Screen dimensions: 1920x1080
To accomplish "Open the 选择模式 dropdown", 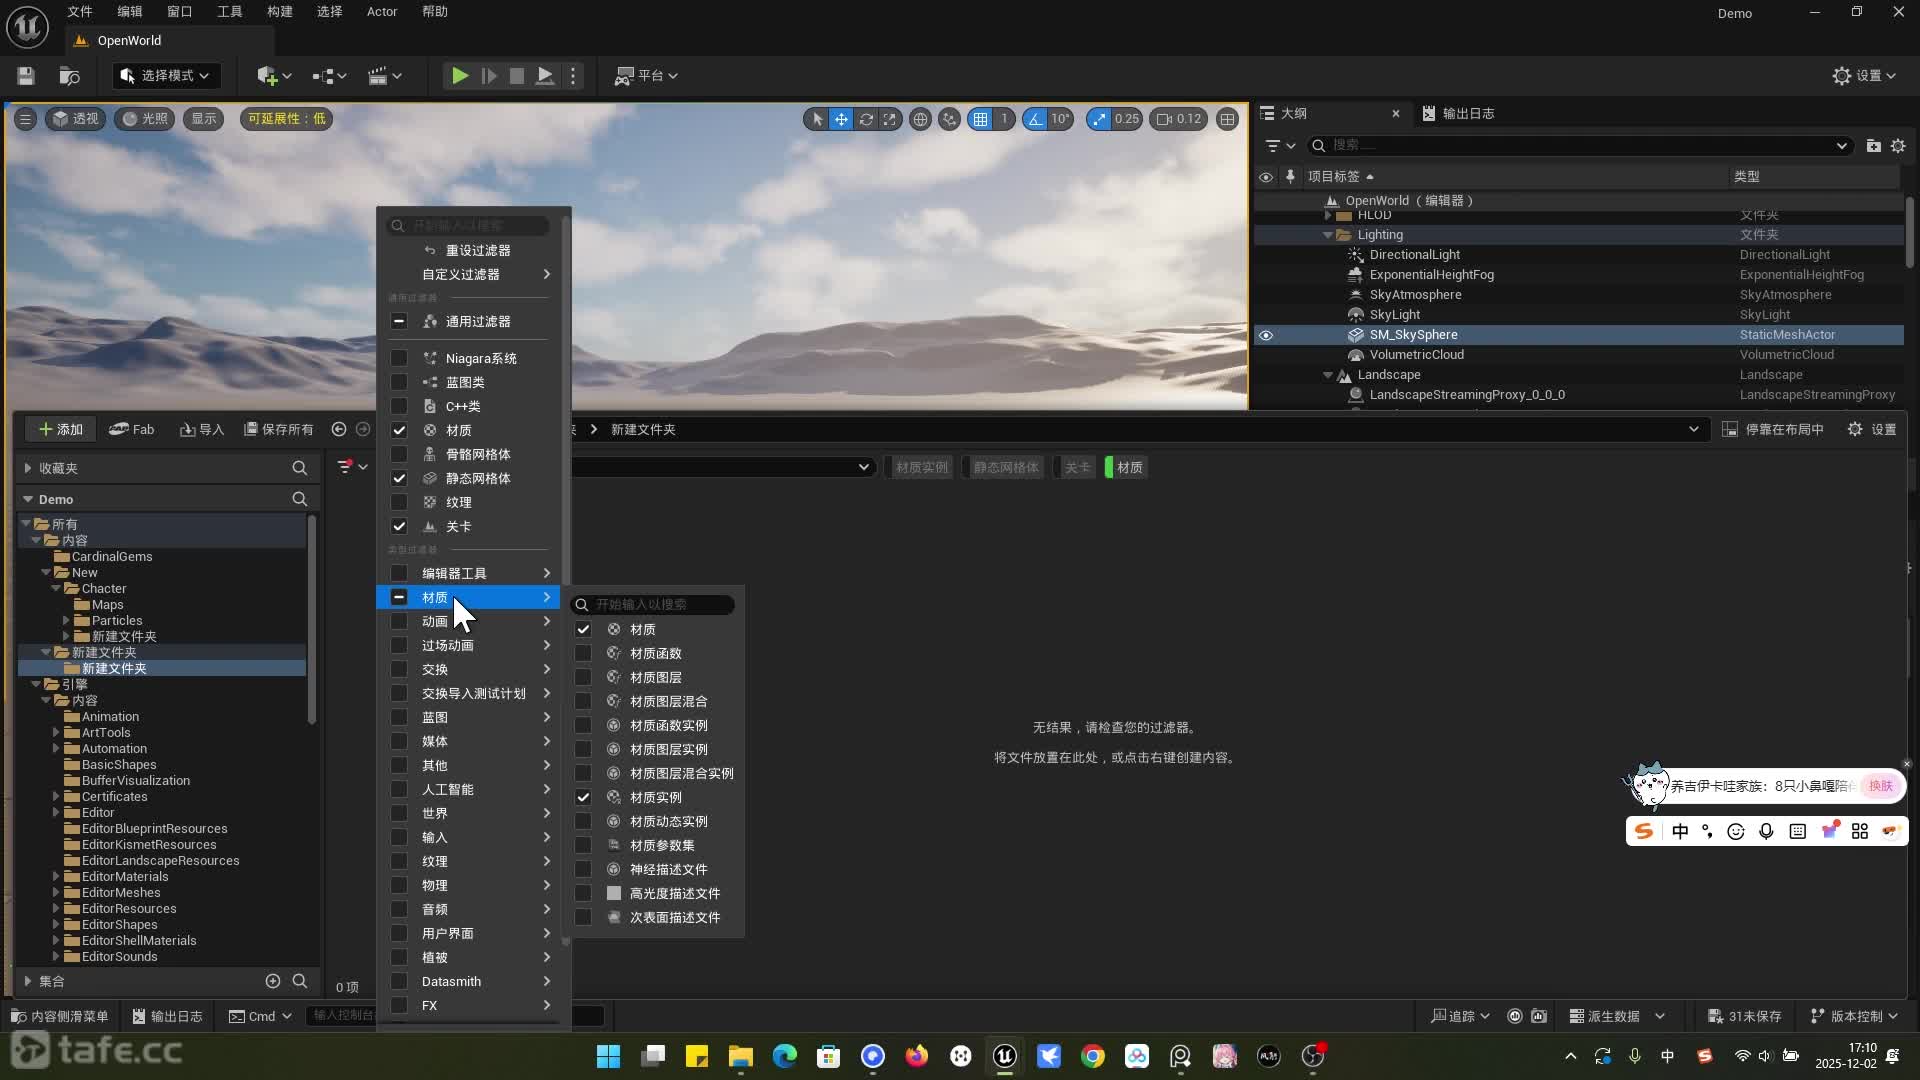I will click(x=166, y=76).
